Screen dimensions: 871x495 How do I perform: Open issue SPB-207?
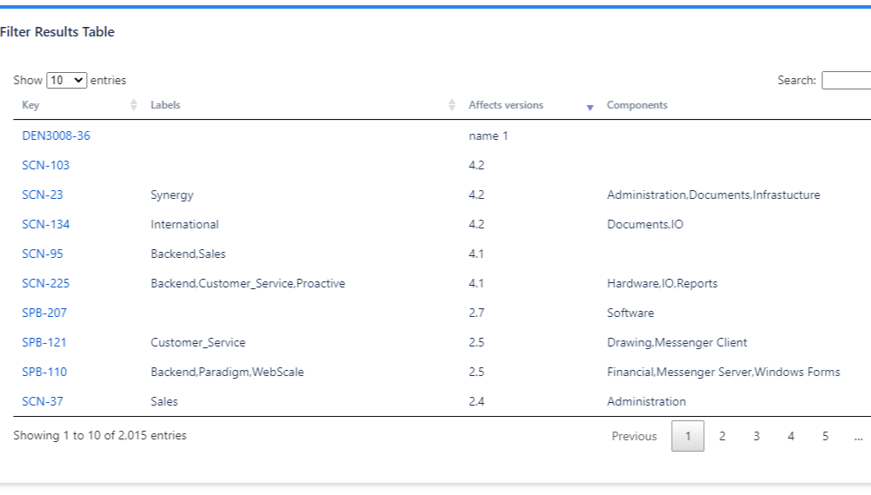[x=44, y=313]
